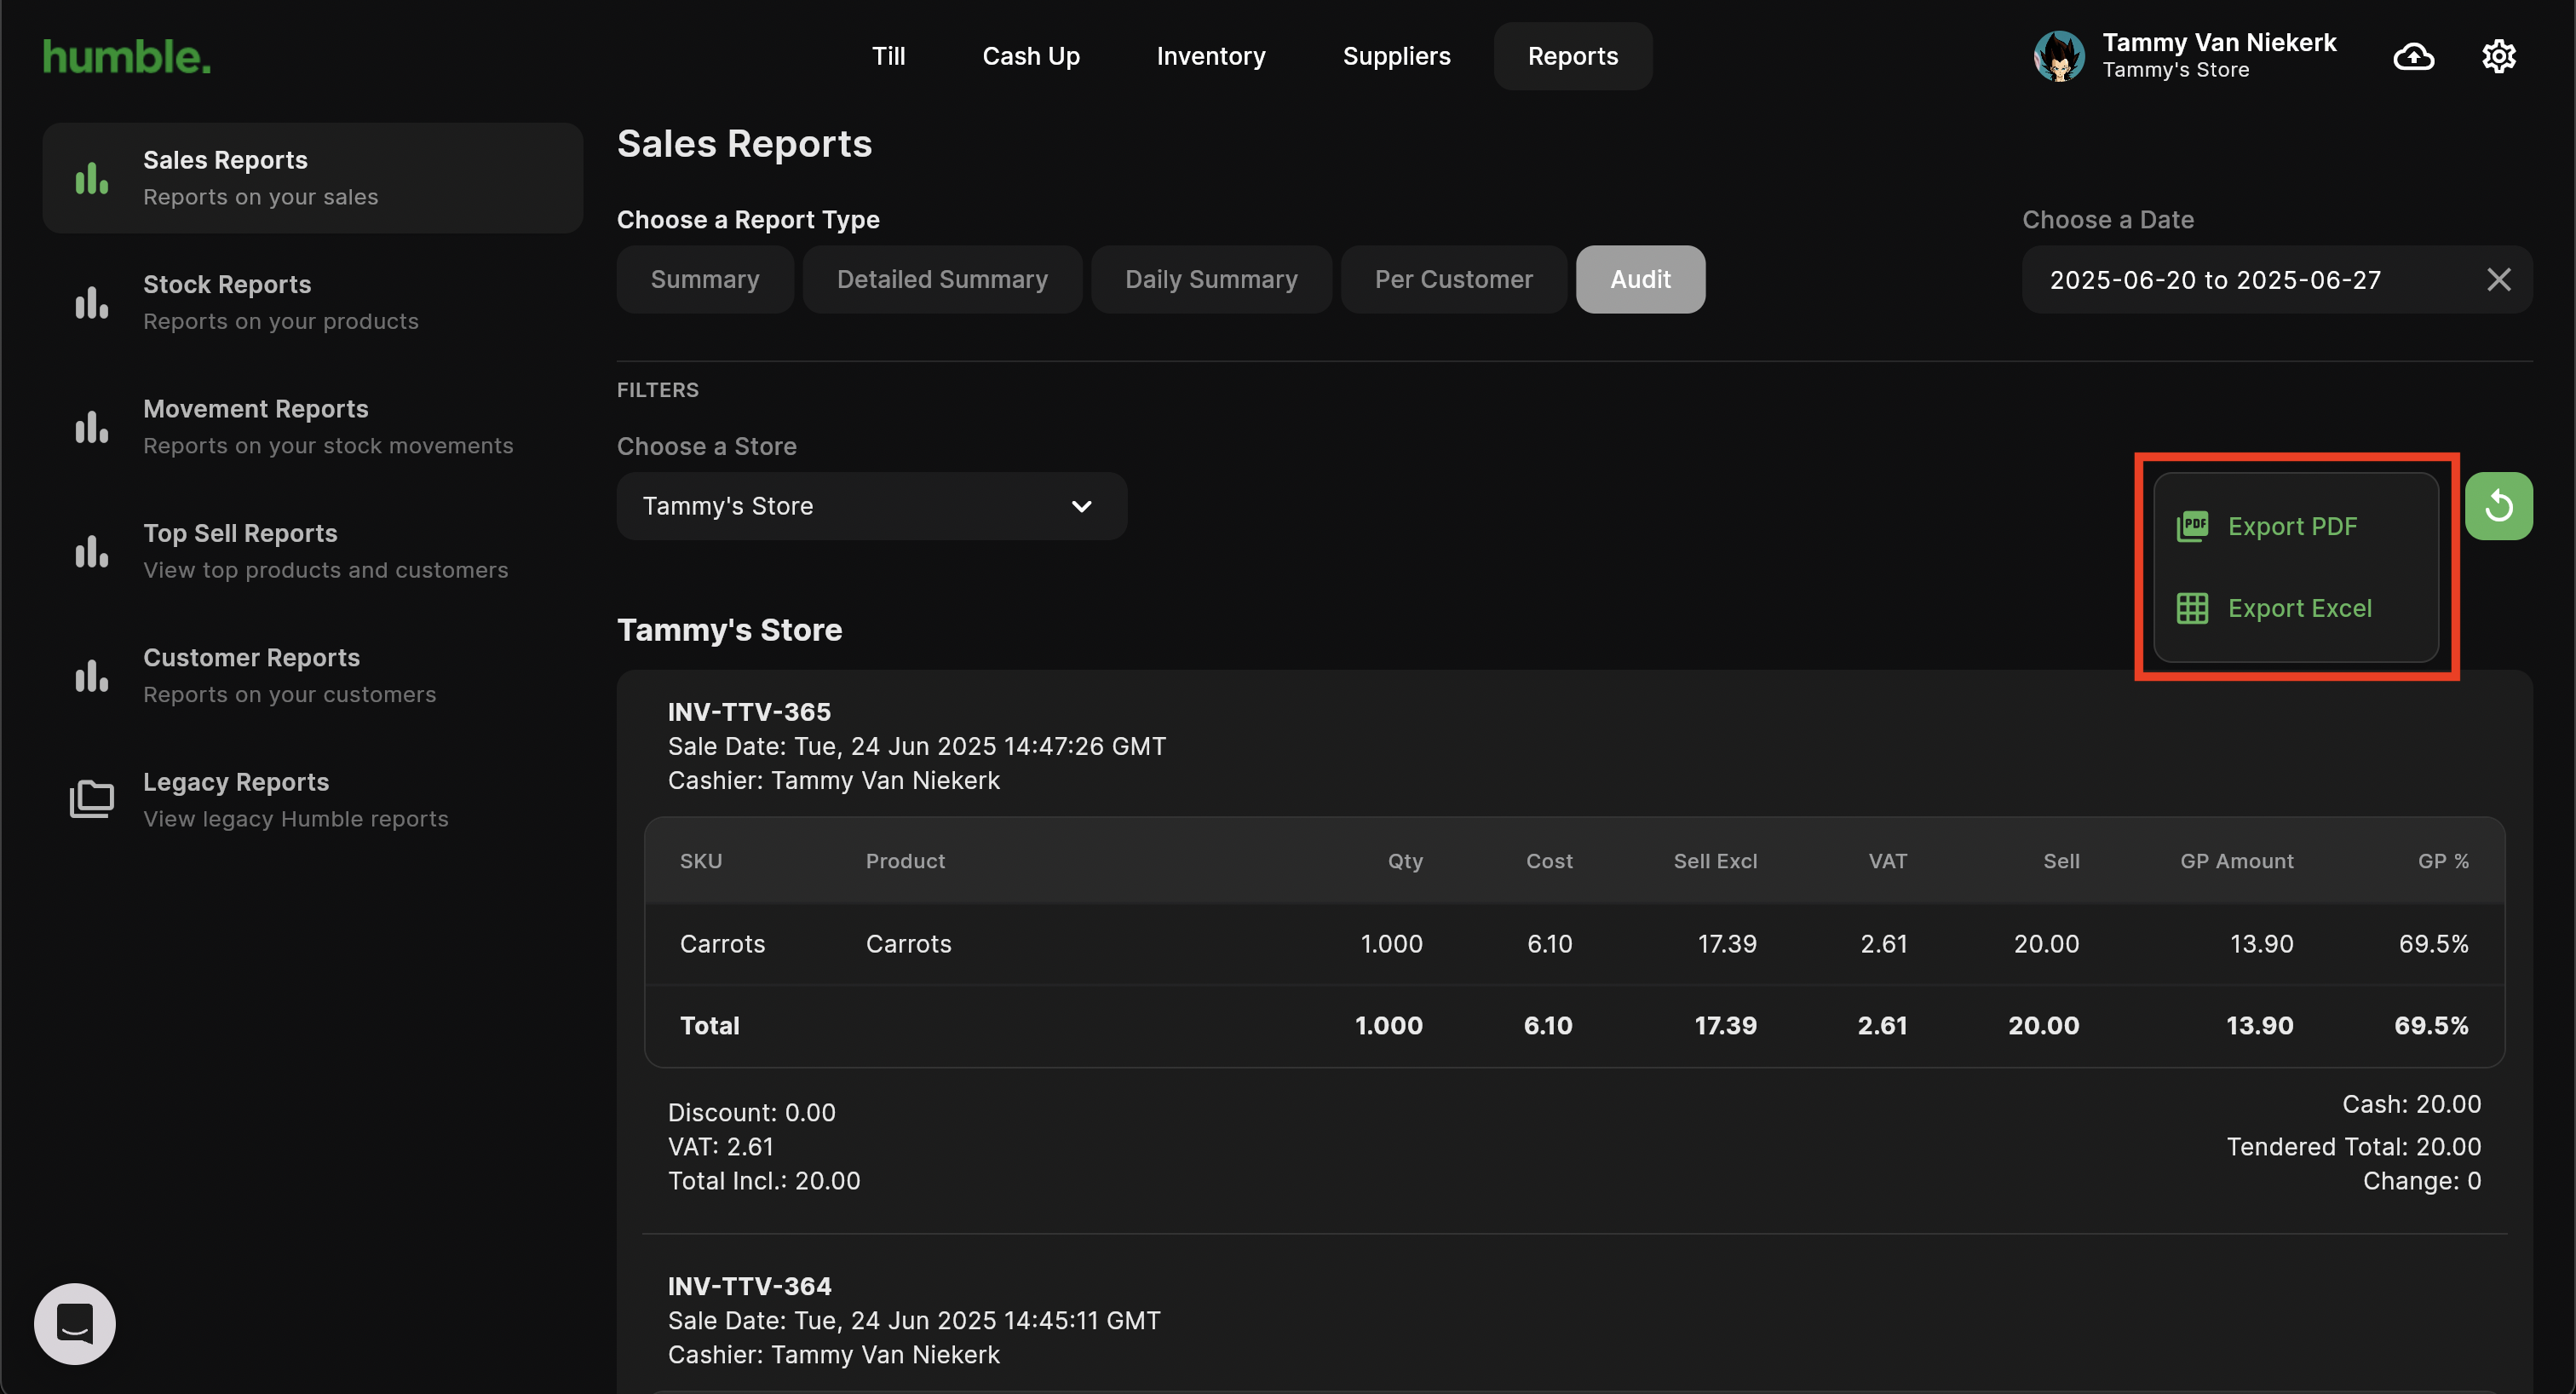Click 'Cash: 20.00' text
The height and width of the screenshot is (1394, 2576).
click(x=2411, y=1105)
